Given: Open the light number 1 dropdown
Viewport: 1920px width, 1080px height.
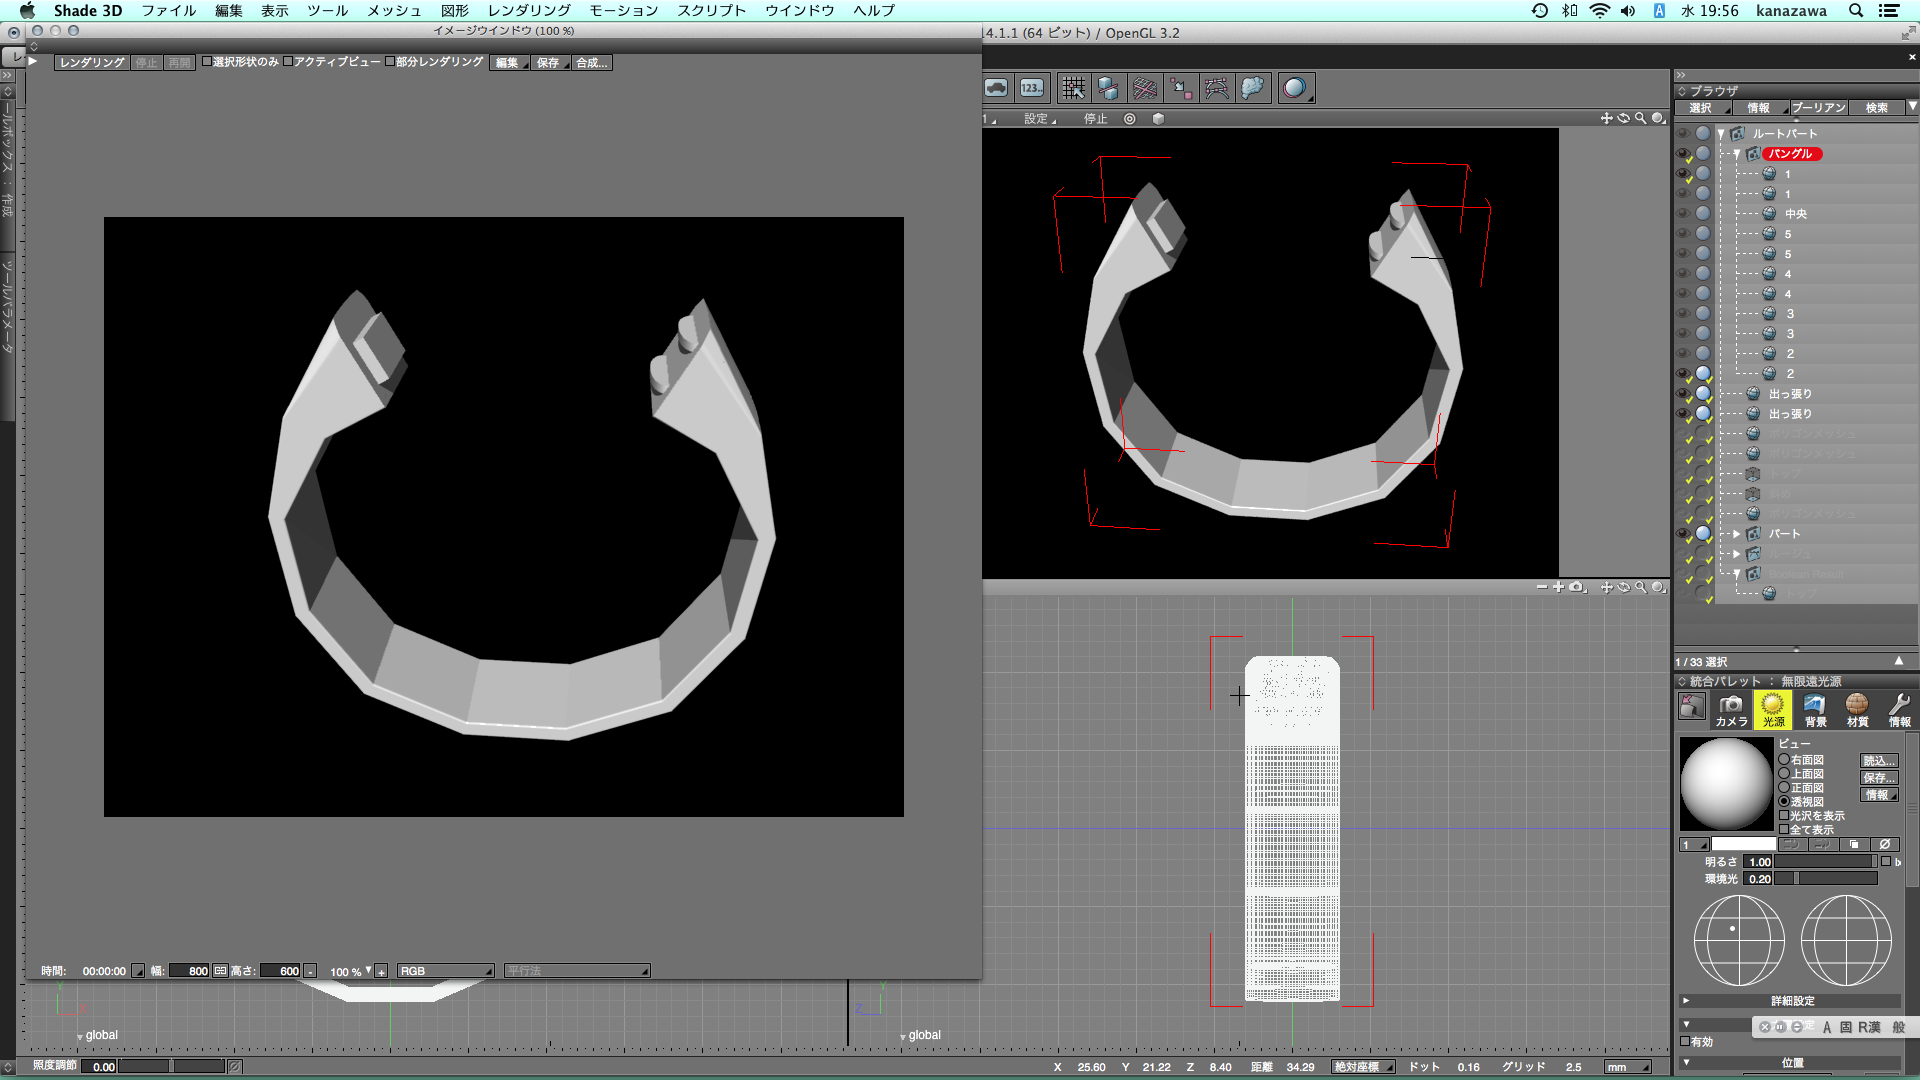Looking at the screenshot, I should tap(1693, 845).
